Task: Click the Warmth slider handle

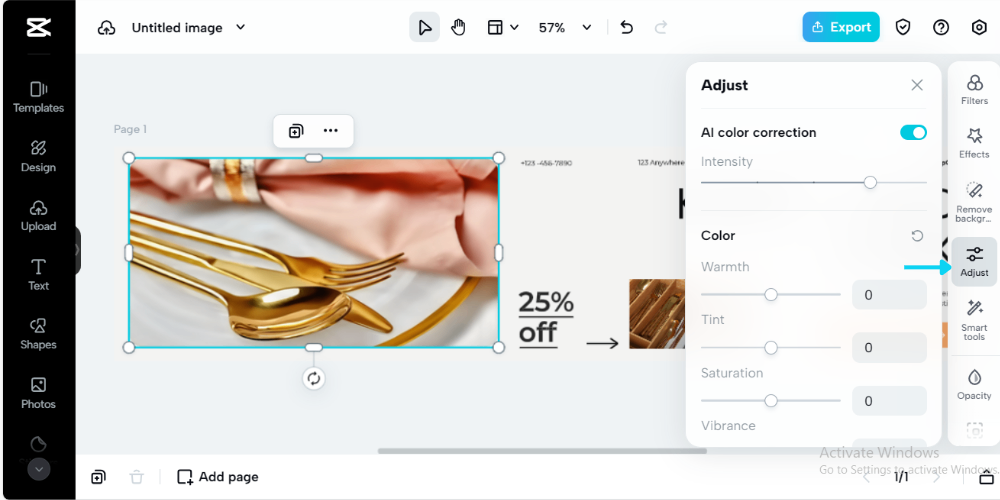Action: coord(771,295)
